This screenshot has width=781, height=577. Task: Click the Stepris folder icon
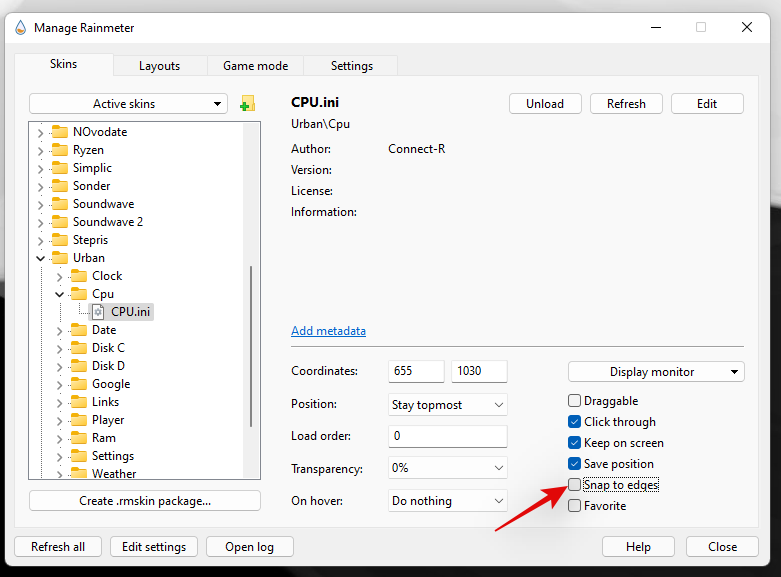coord(60,240)
